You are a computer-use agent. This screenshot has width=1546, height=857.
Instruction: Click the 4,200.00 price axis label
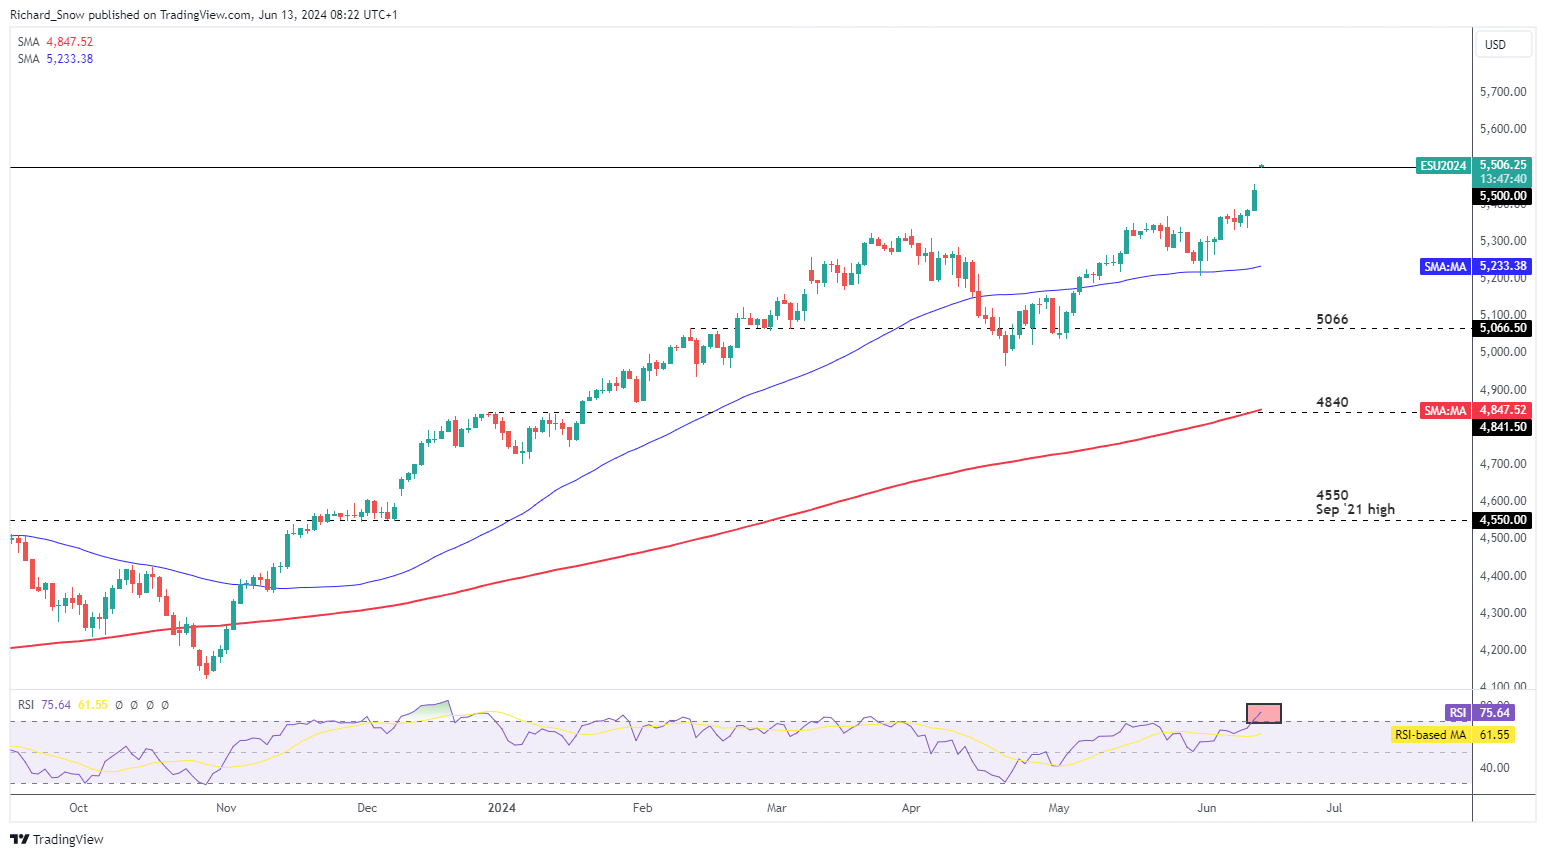[x=1503, y=650]
